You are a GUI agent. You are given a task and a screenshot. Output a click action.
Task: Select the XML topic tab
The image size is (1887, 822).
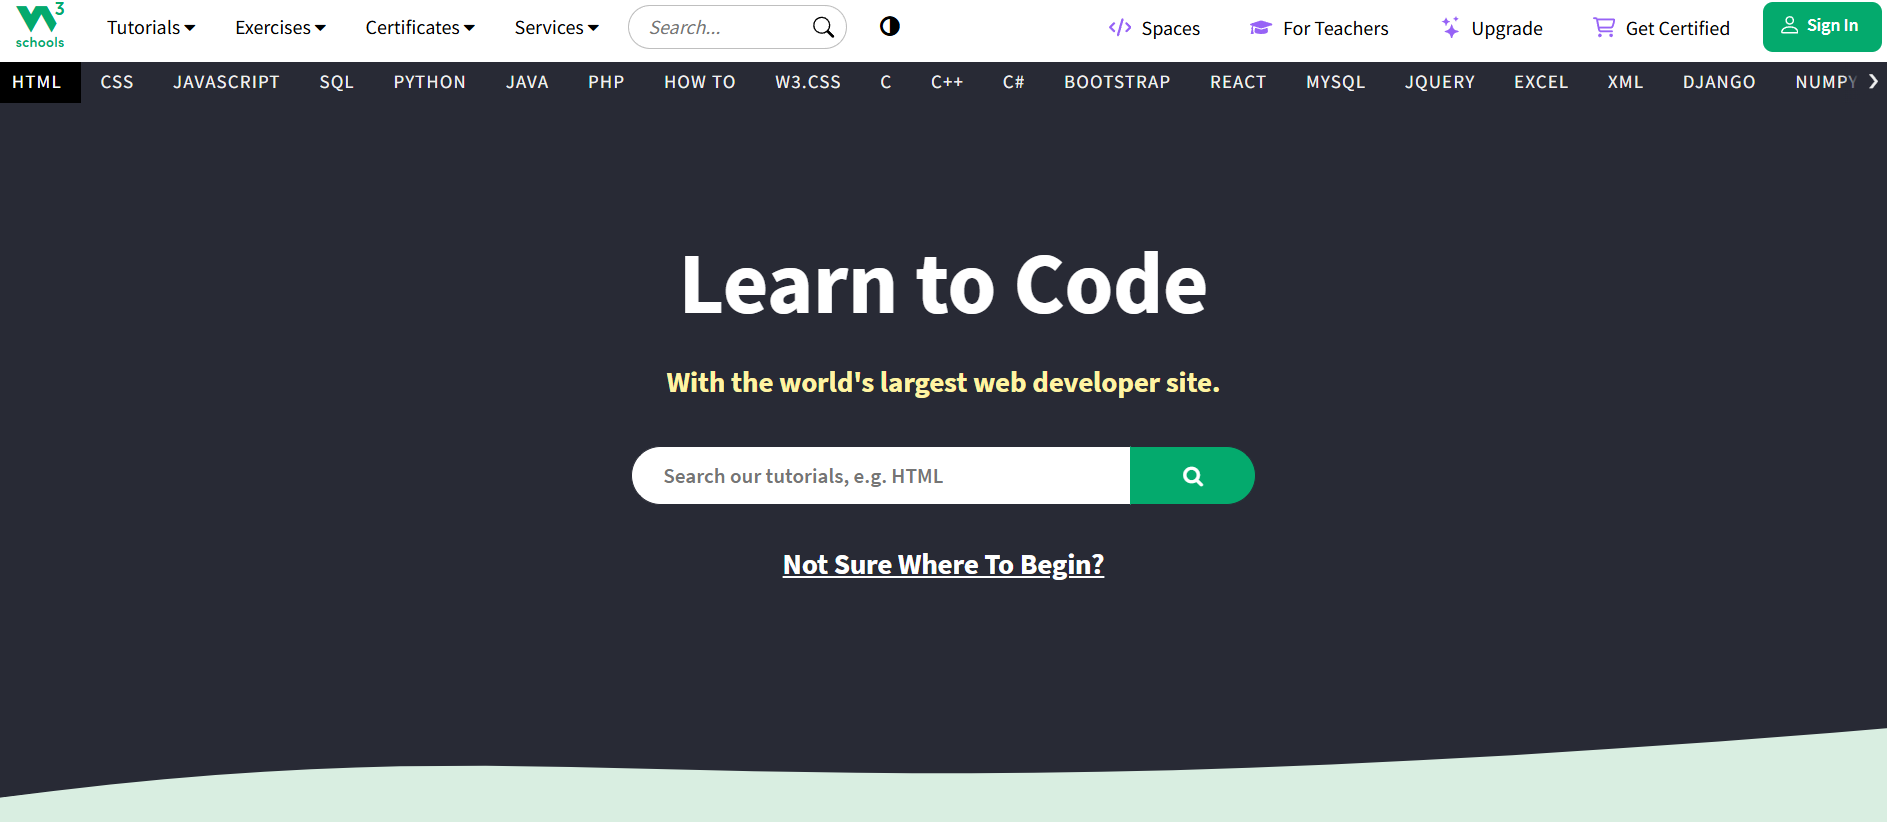point(1626,82)
